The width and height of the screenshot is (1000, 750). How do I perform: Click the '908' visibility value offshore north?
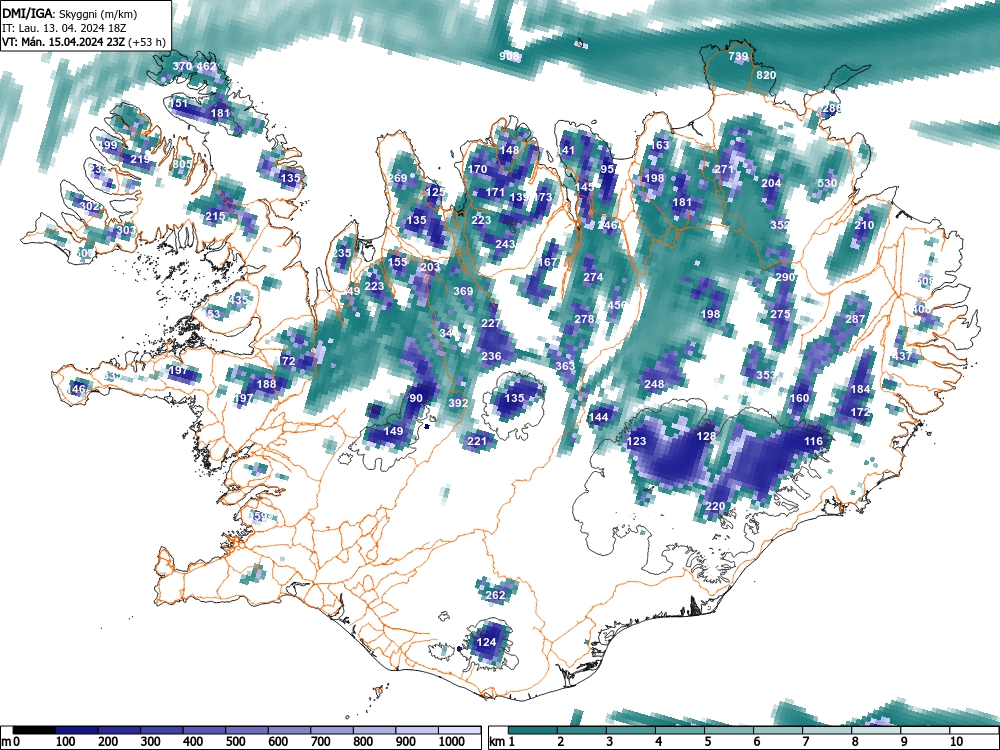point(509,56)
